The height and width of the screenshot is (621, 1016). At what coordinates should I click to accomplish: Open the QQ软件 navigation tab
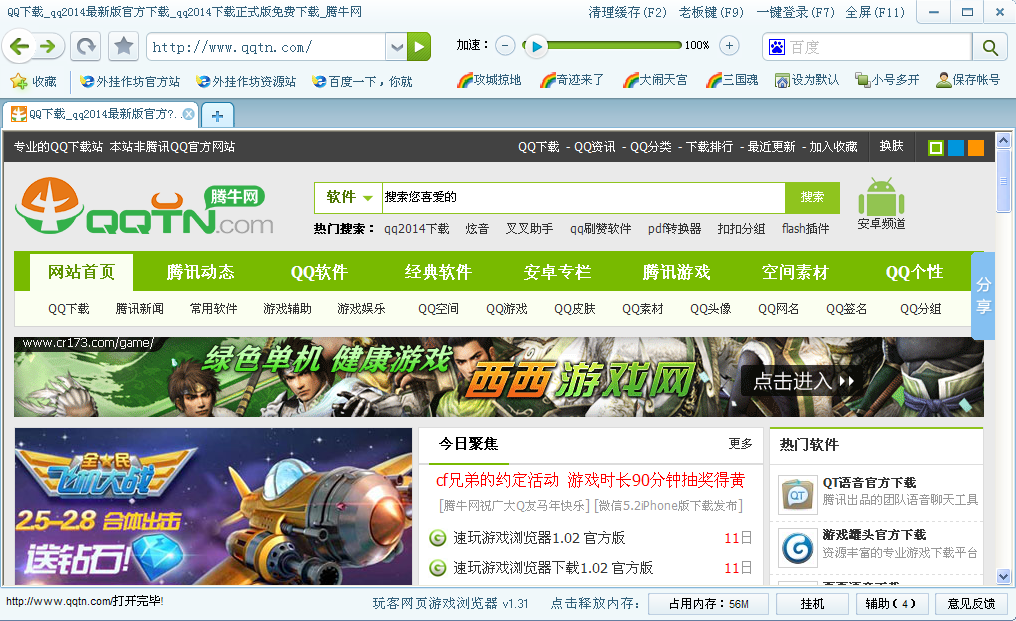tap(319, 272)
